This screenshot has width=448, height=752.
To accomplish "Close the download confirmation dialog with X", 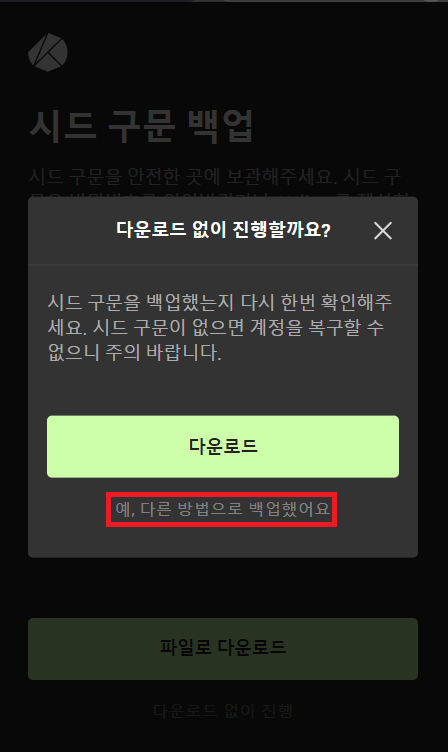I will click(x=383, y=231).
